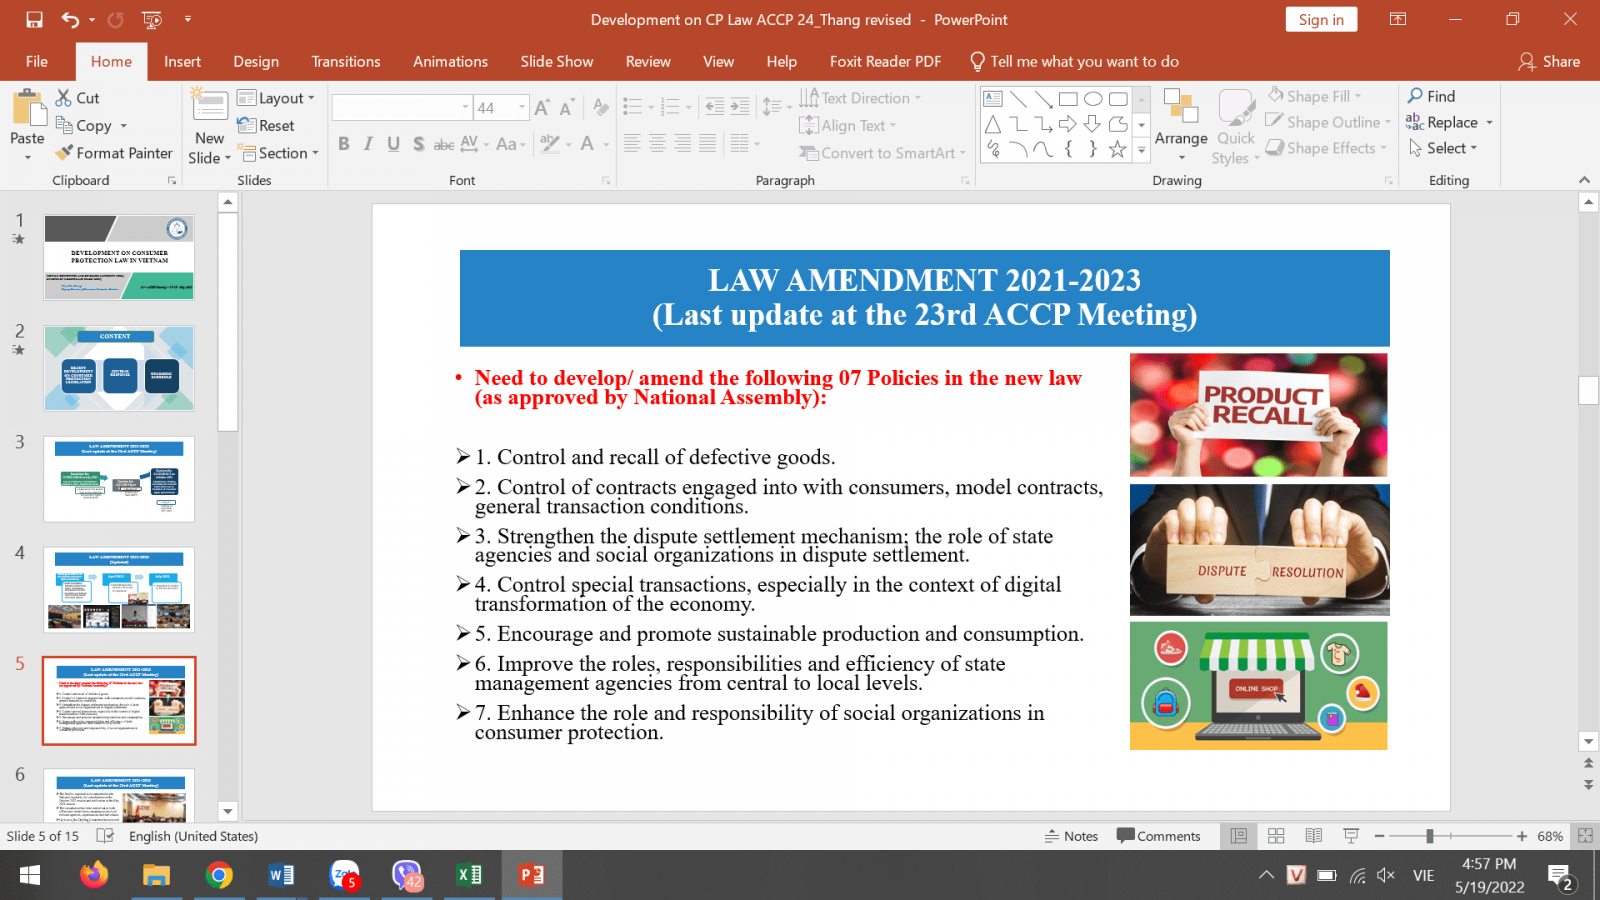Fit slide to current window
Viewport: 1600px width, 900px height.
[1585, 836]
